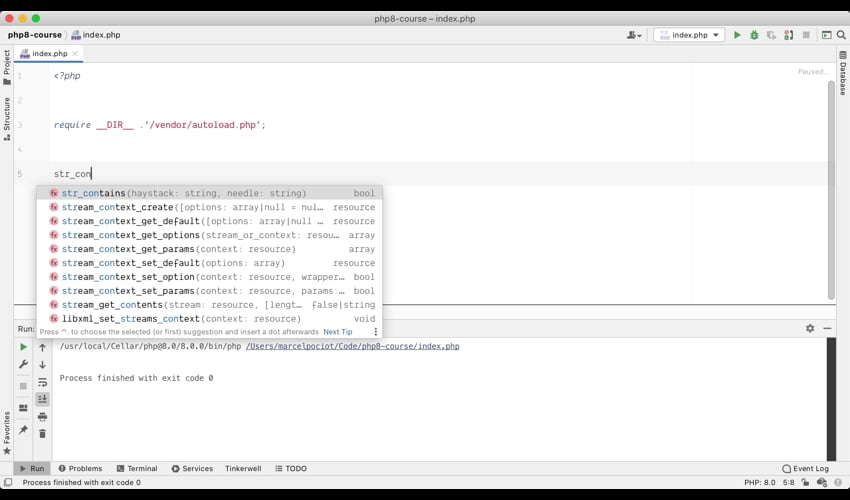
Task: Click down arrow in Run console
Action: 42,365
